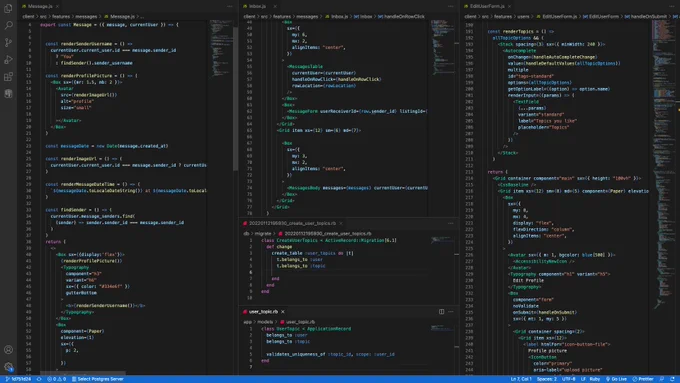Click UTF-8 encoding in status bar
This screenshot has width=680, height=383.
tap(569, 379)
